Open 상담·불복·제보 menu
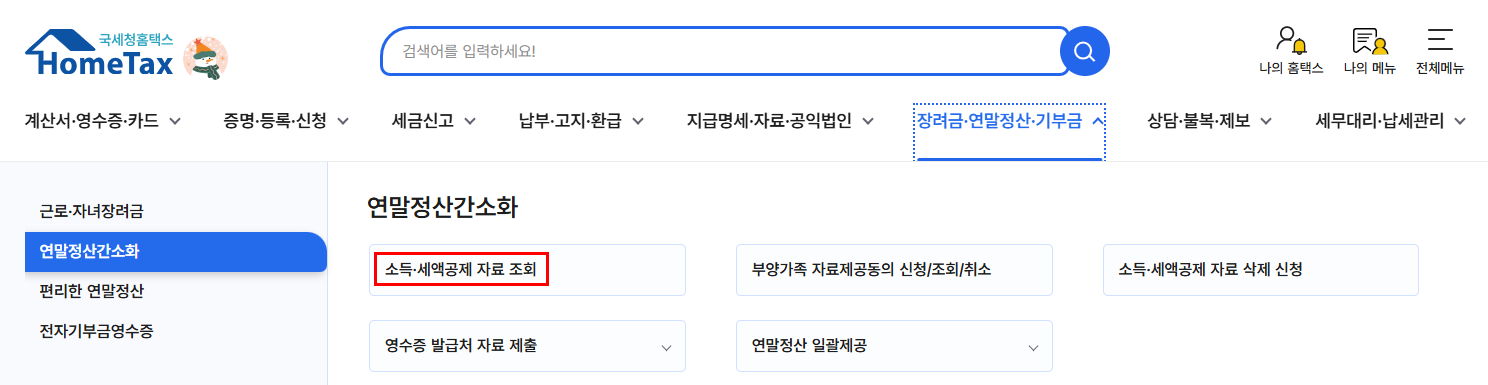Image resolution: width=1488 pixels, height=385 pixels. (x=1210, y=121)
